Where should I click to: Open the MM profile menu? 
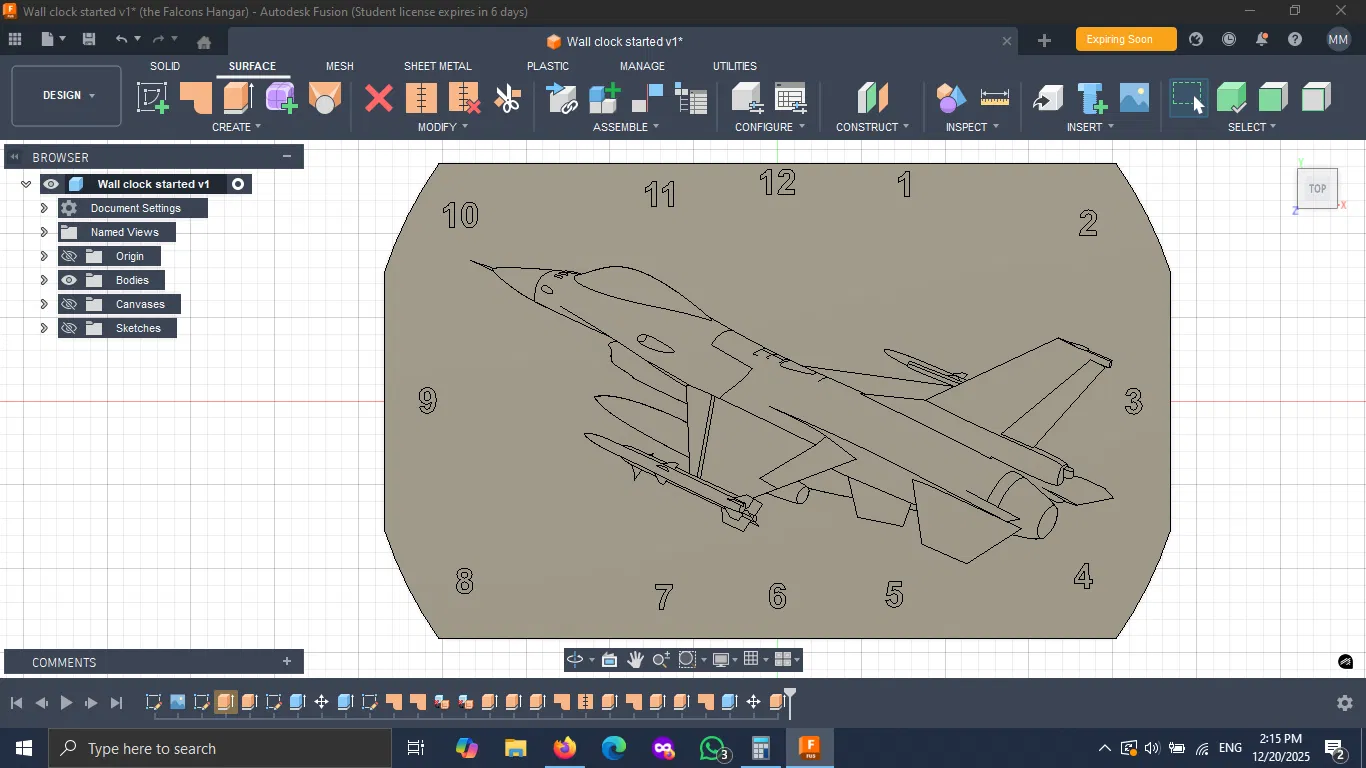pos(1339,39)
